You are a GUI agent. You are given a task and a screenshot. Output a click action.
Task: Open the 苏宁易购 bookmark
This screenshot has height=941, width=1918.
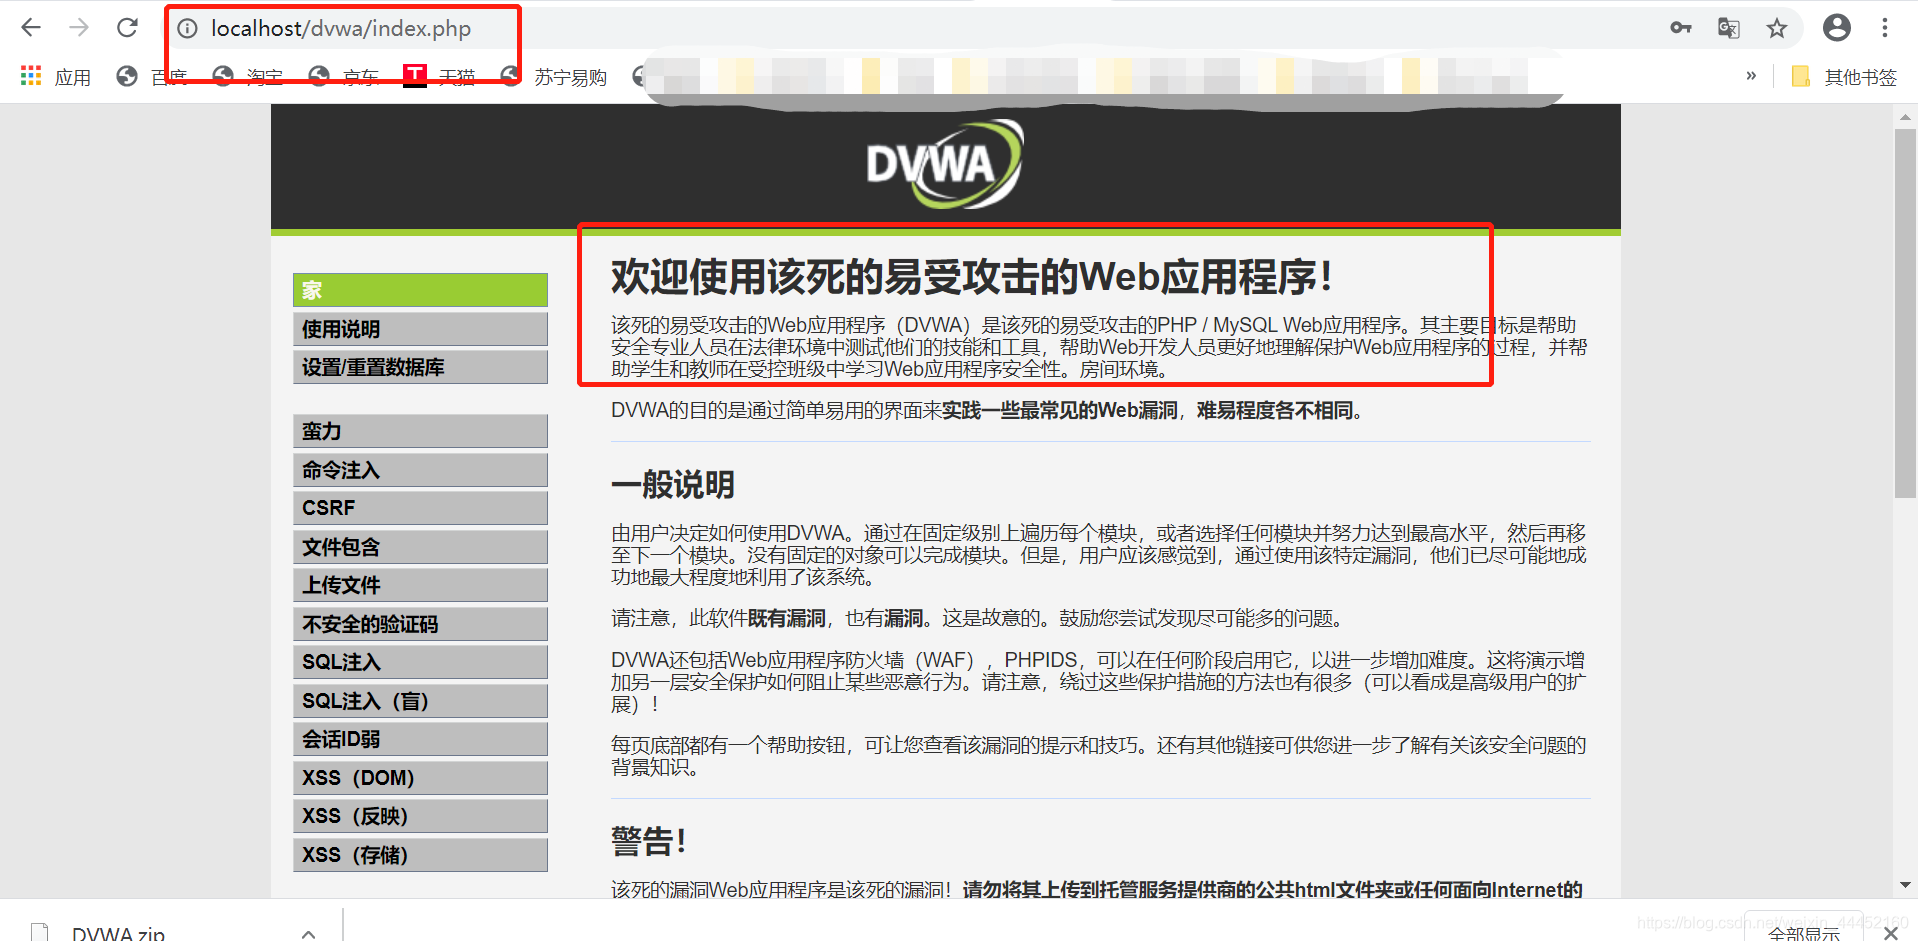coord(554,77)
